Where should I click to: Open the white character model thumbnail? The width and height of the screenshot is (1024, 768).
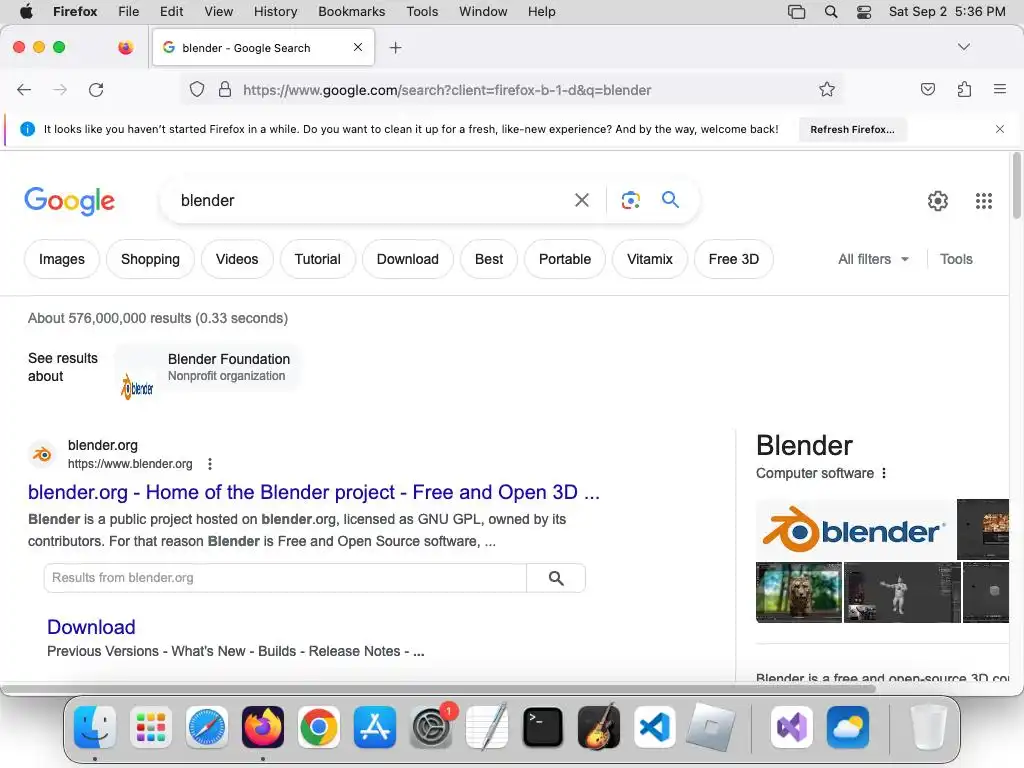point(902,592)
